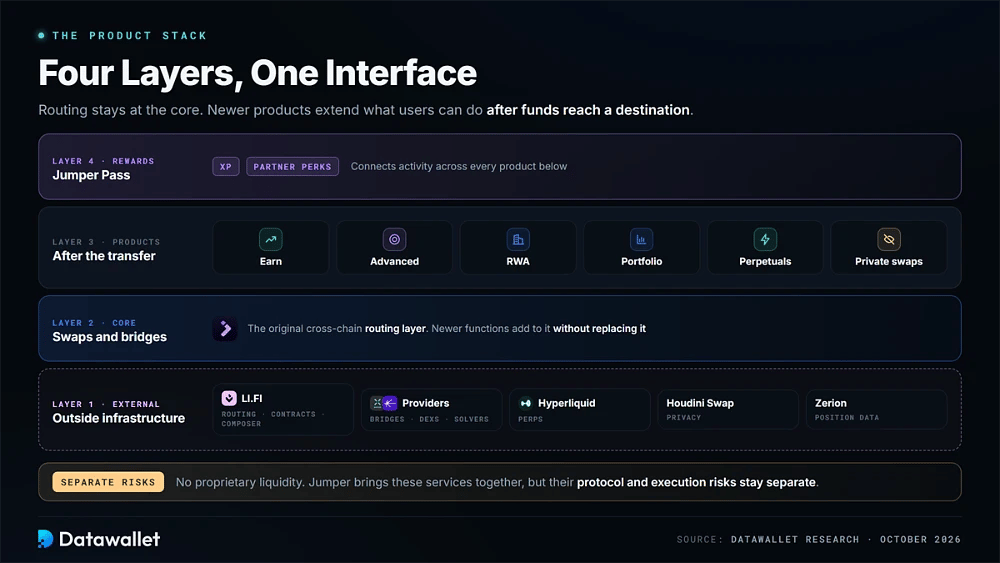This screenshot has height=563, width=1000.
Task: Click THE PRODUCT STACK header text
Action: click(x=129, y=36)
